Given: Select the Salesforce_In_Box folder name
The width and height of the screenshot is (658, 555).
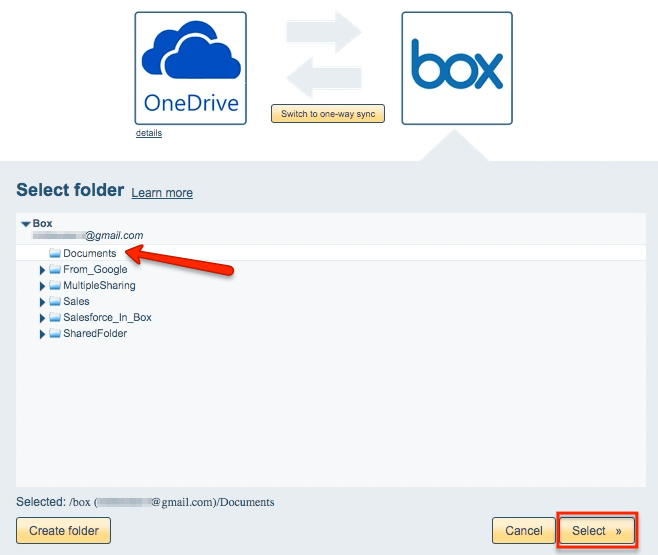Looking at the screenshot, I should 107,317.
